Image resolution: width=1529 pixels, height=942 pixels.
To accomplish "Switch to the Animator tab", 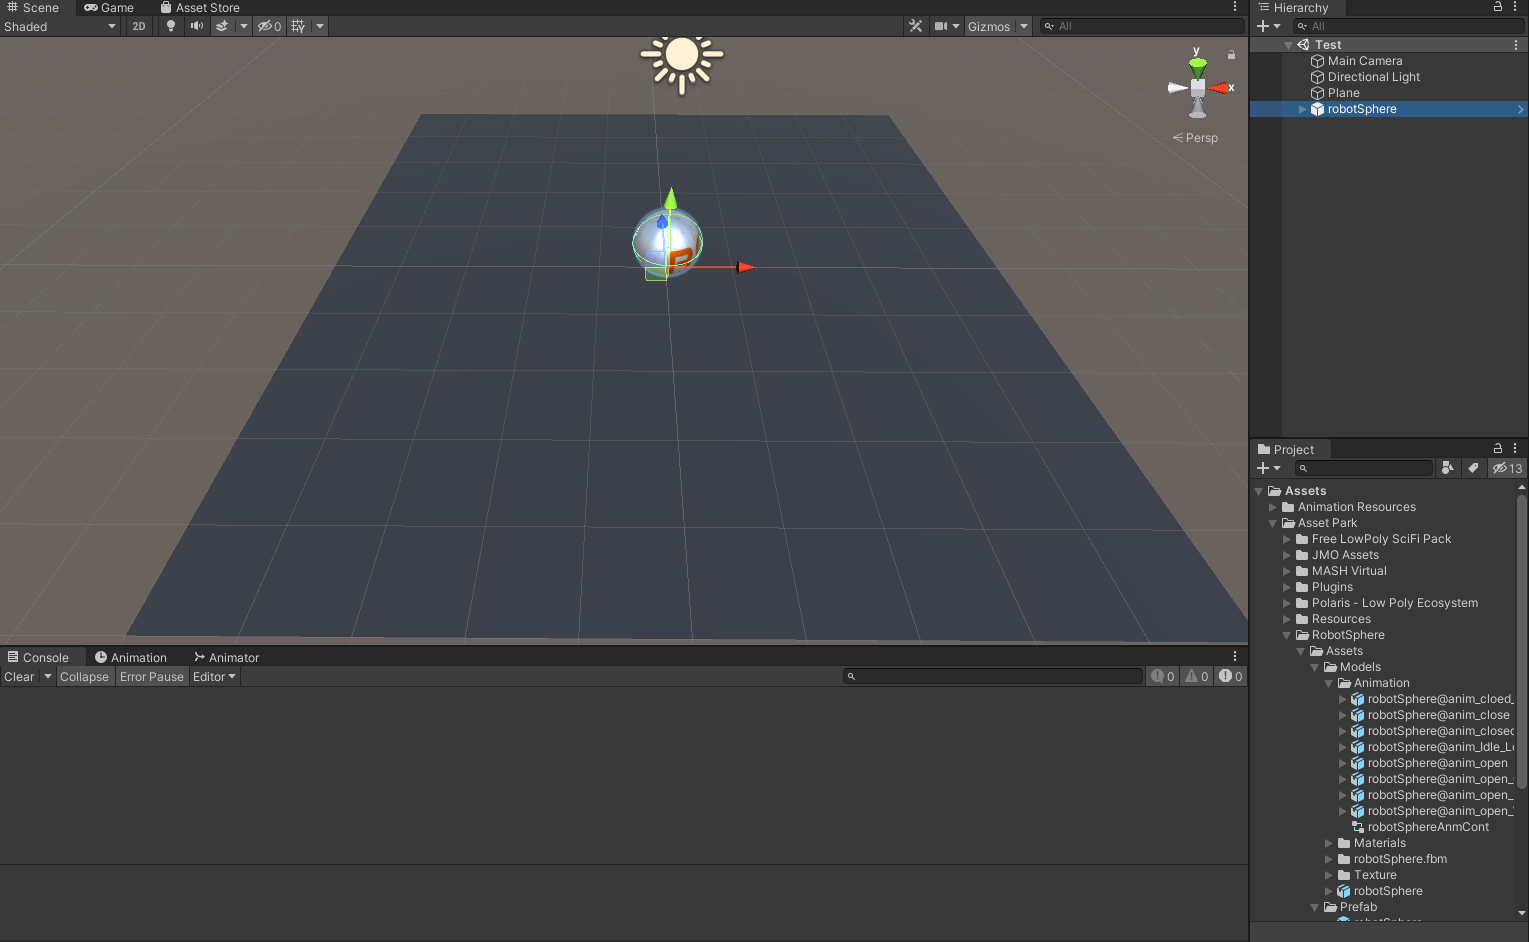I will [x=227, y=657].
